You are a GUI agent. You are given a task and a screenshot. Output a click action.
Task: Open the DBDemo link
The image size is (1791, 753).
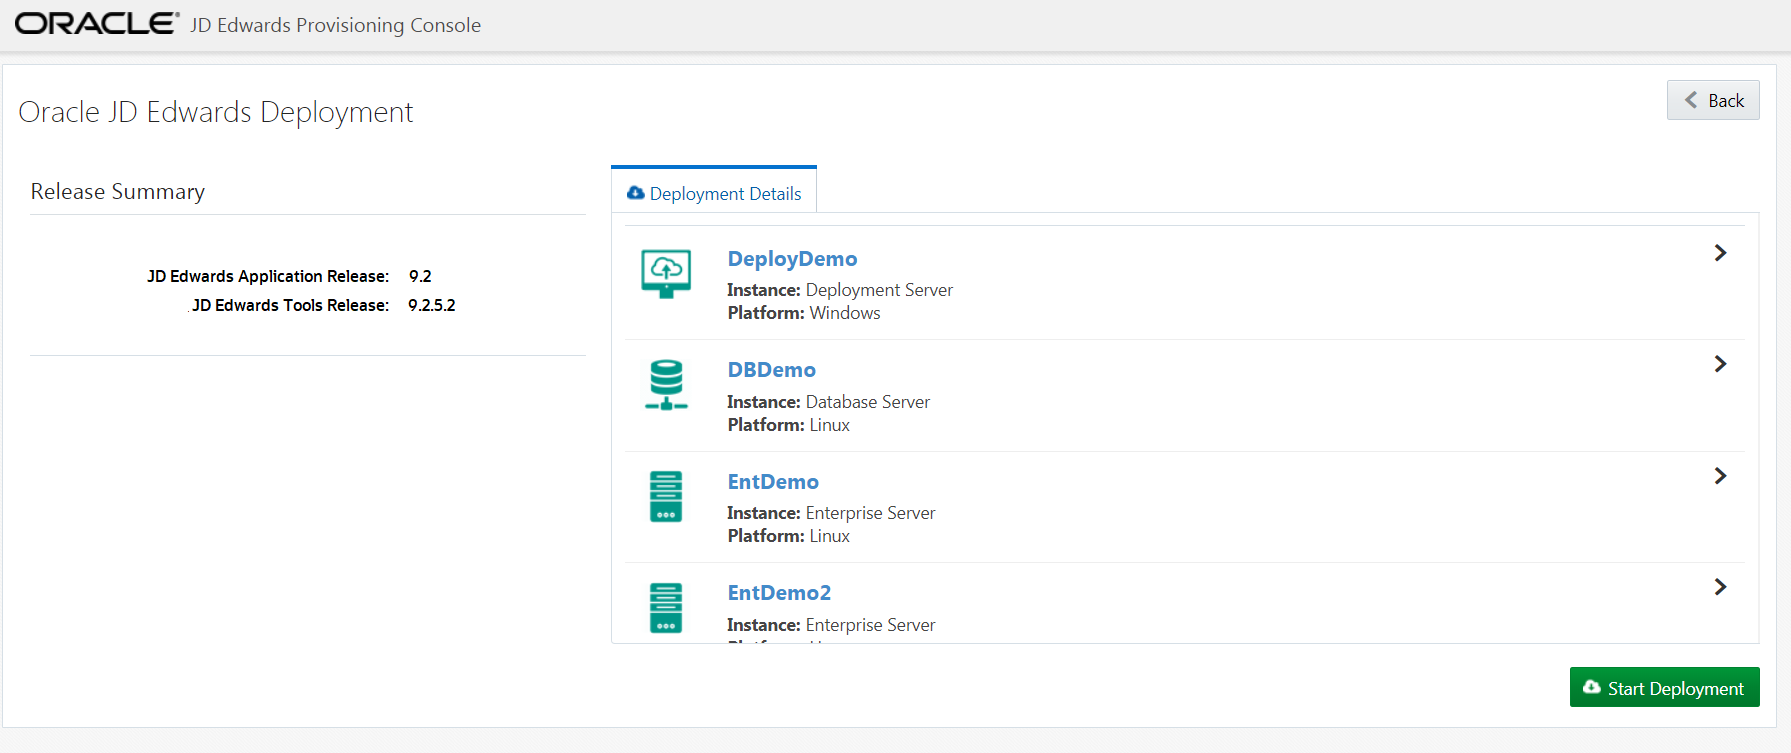pos(771,370)
